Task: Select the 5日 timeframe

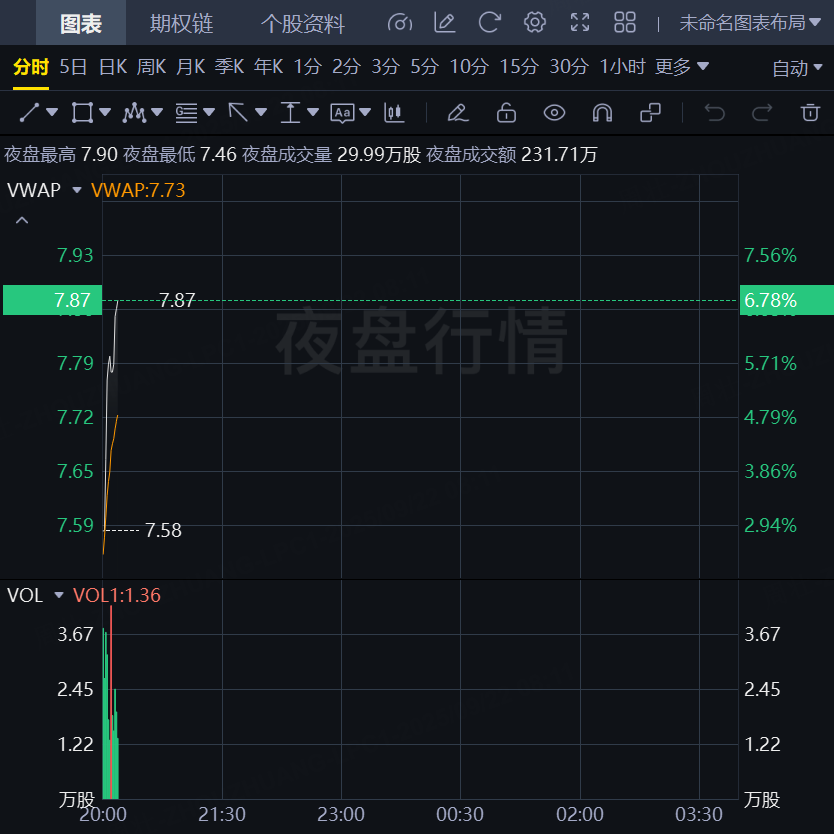Action: click(x=73, y=67)
